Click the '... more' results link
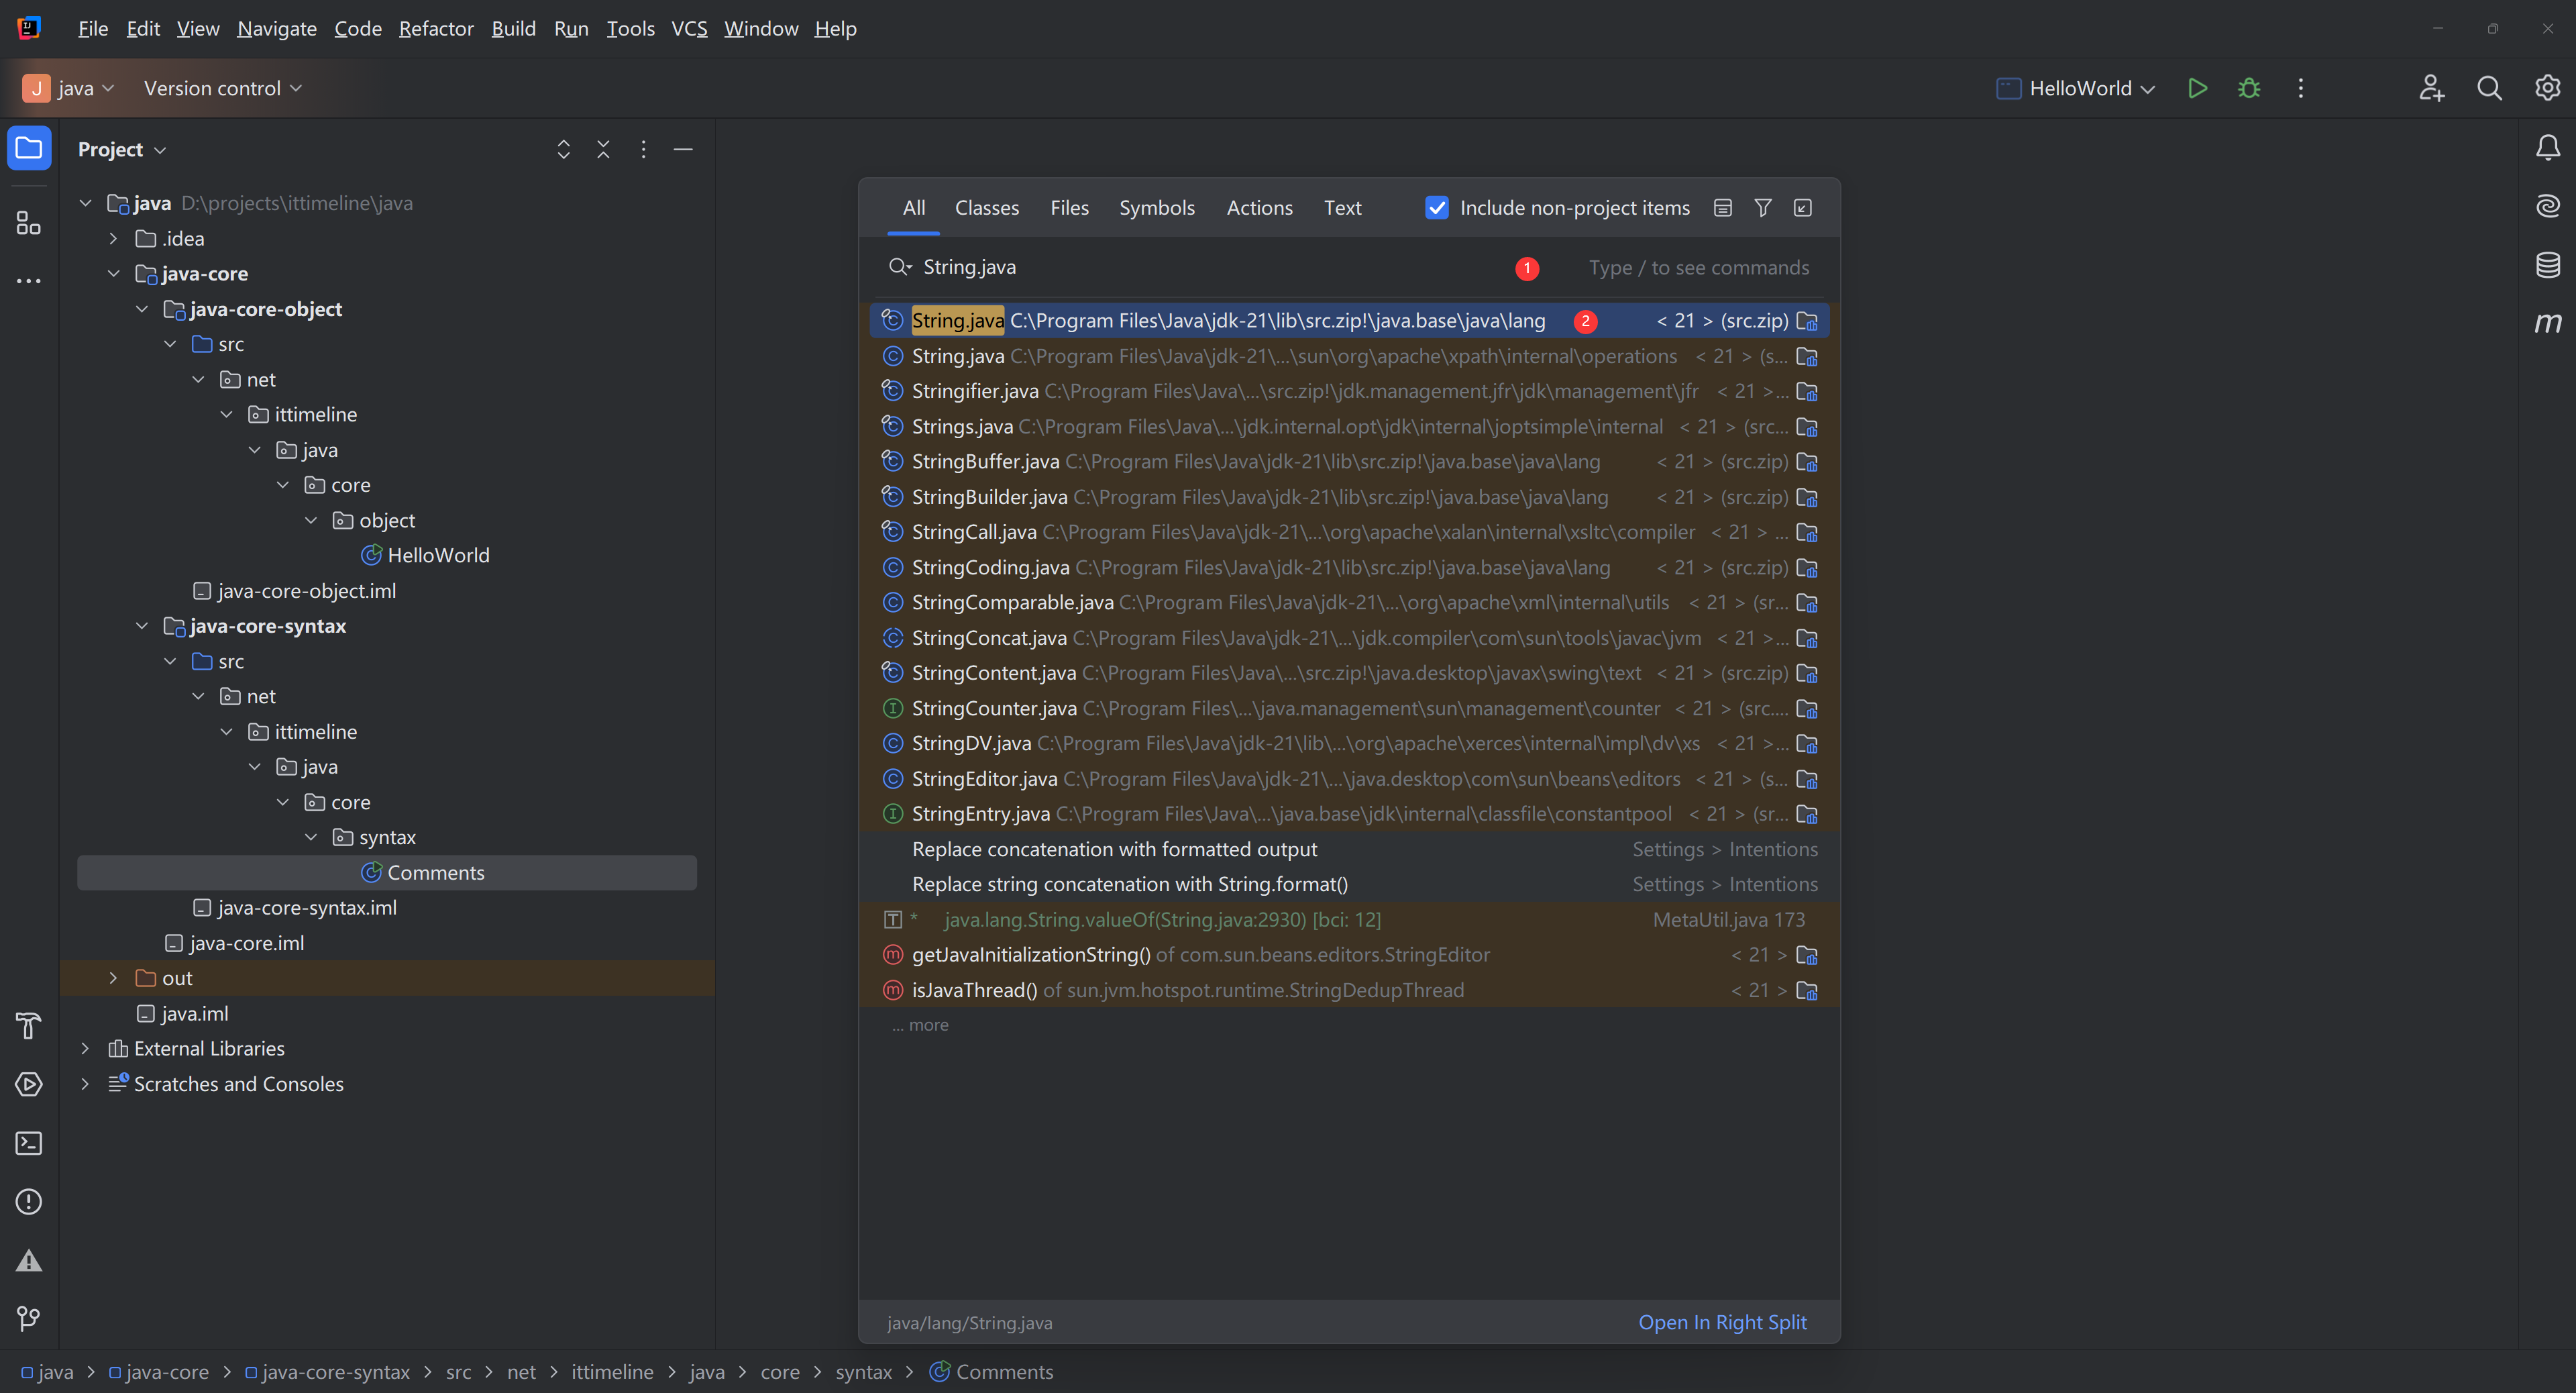The width and height of the screenshot is (2576, 1393). [921, 1025]
